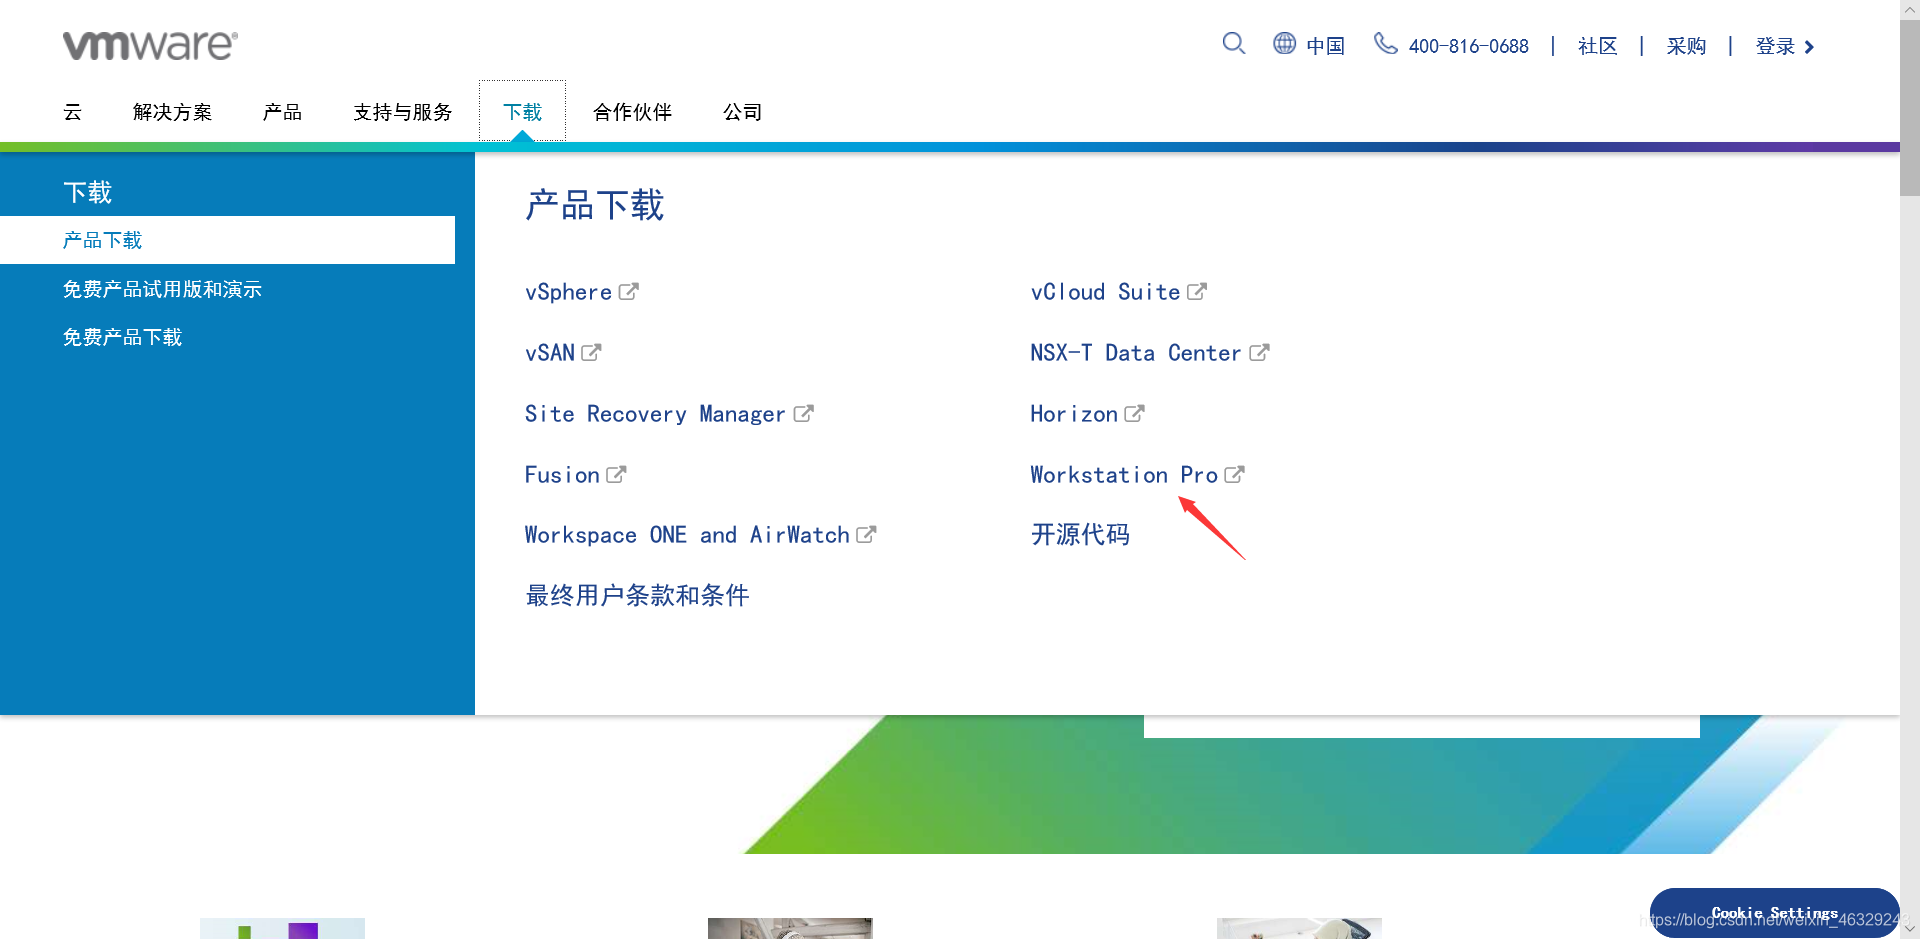This screenshot has width=1920, height=939.
Task: Click external link icon beside vSphere
Action: [x=628, y=291]
